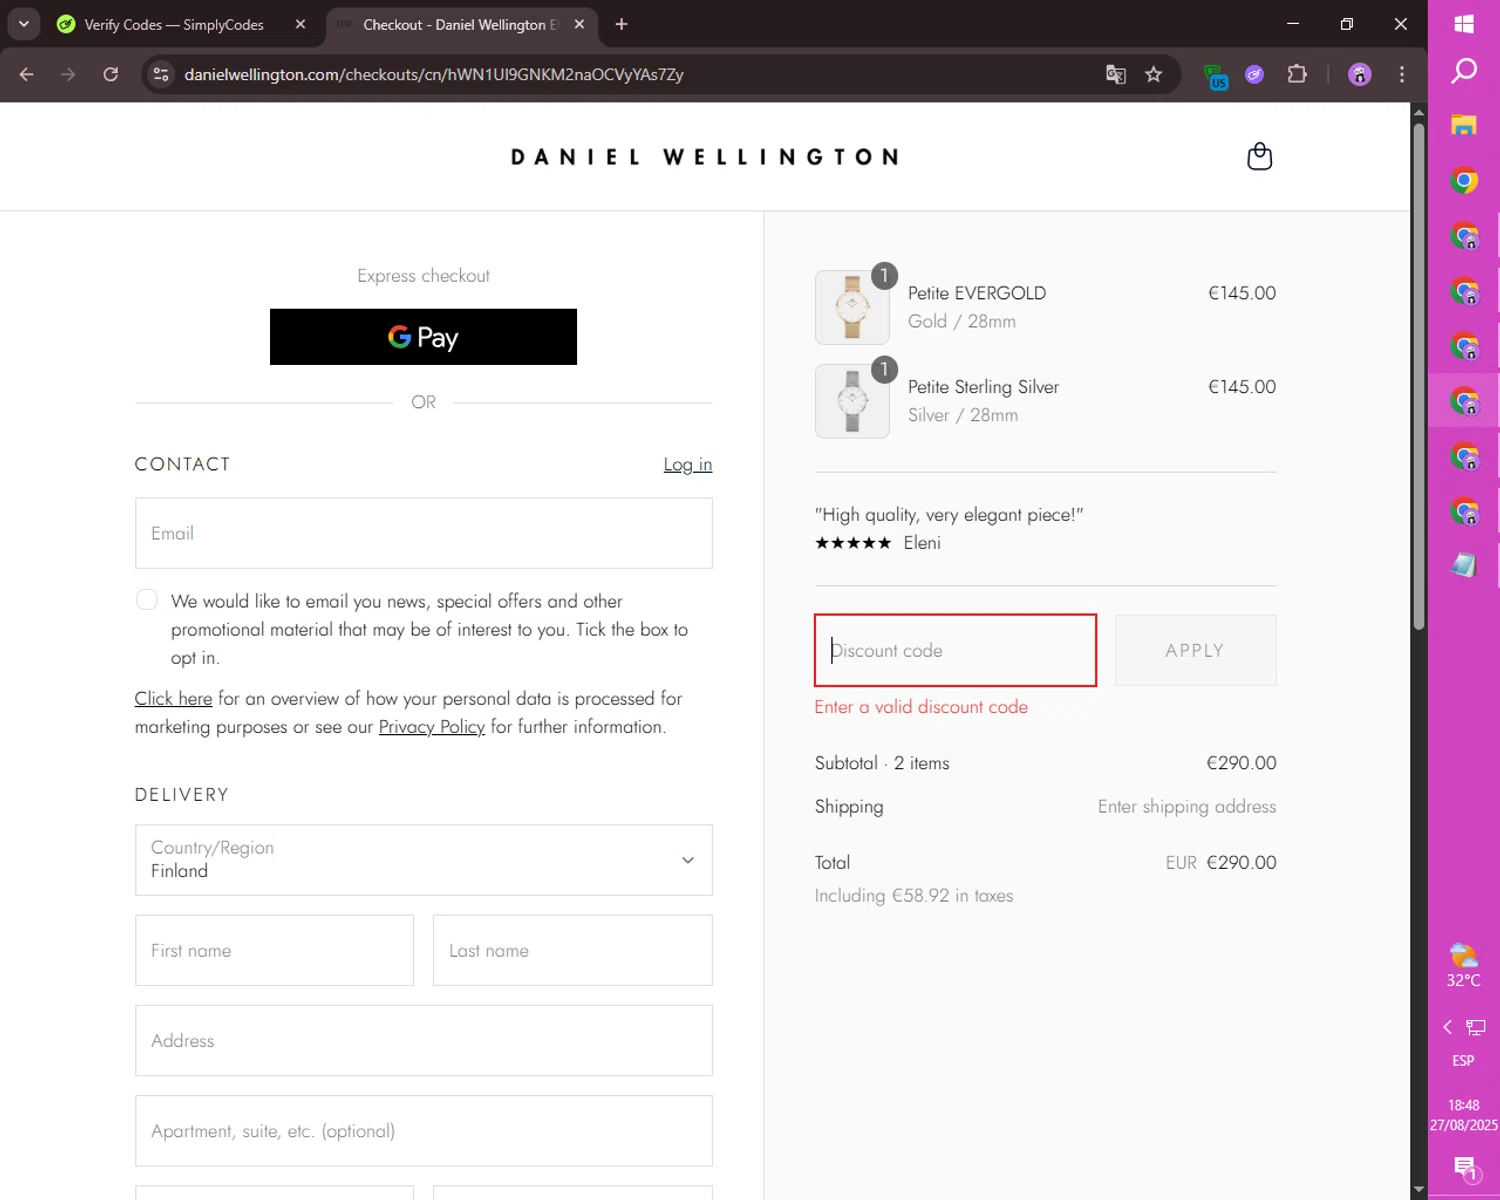Bookmark this page with the star icon

click(1154, 74)
